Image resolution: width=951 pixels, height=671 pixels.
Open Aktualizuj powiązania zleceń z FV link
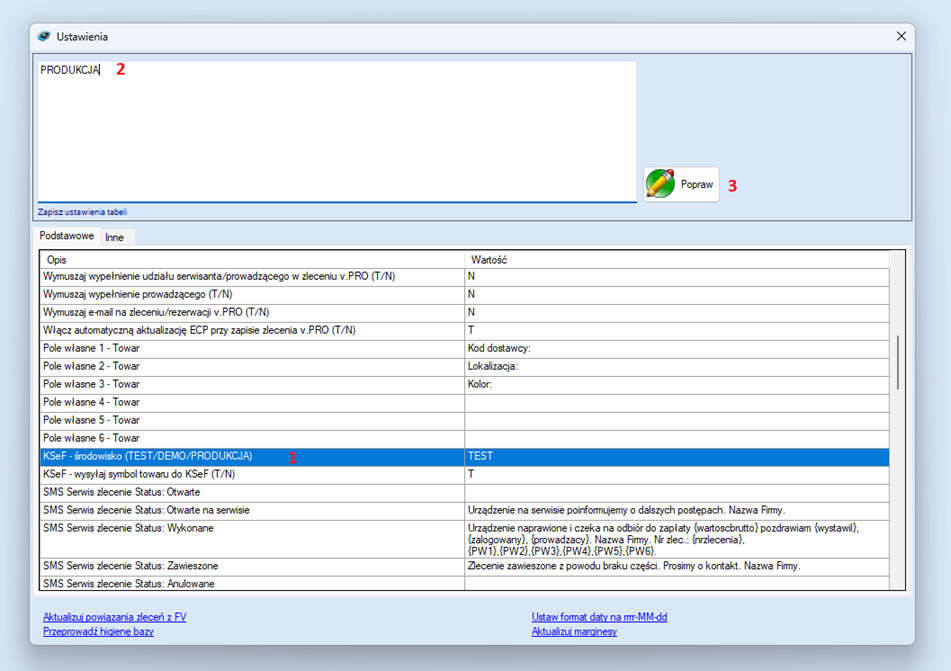click(114, 617)
